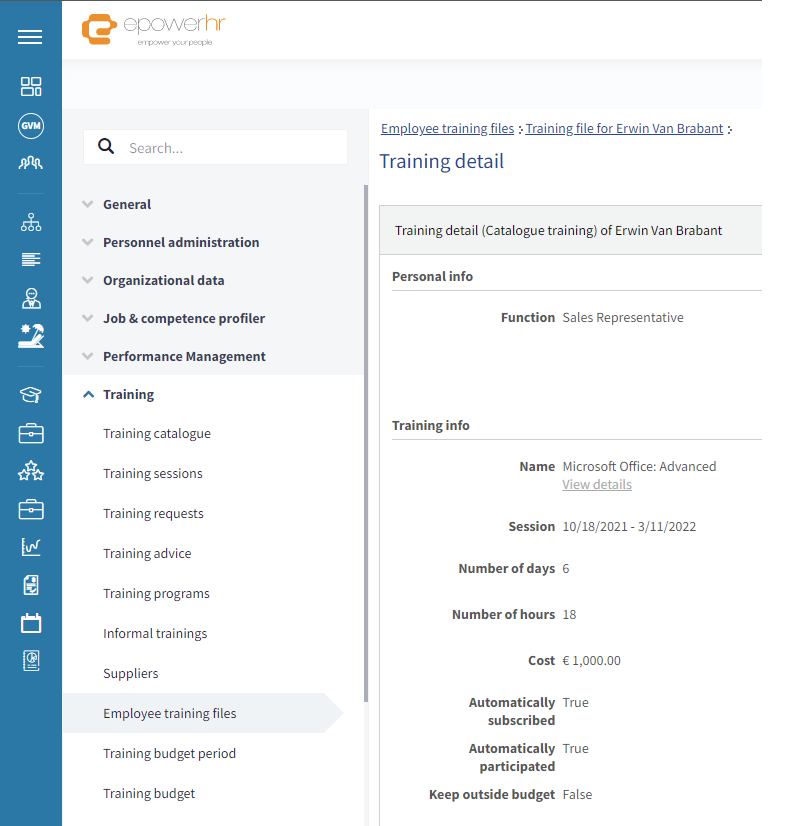Expand Performance Management section
This screenshot has width=797, height=826.
[184, 357]
